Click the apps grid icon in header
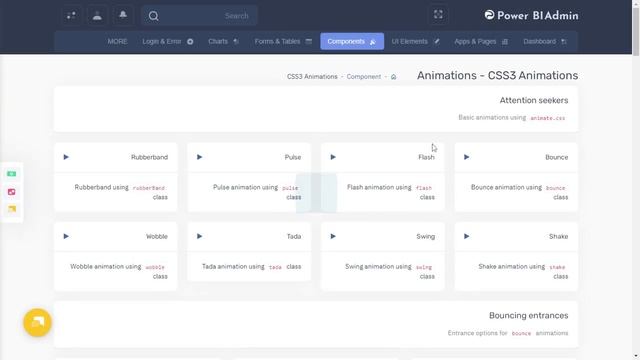This screenshot has height=360, width=640. coord(71,16)
